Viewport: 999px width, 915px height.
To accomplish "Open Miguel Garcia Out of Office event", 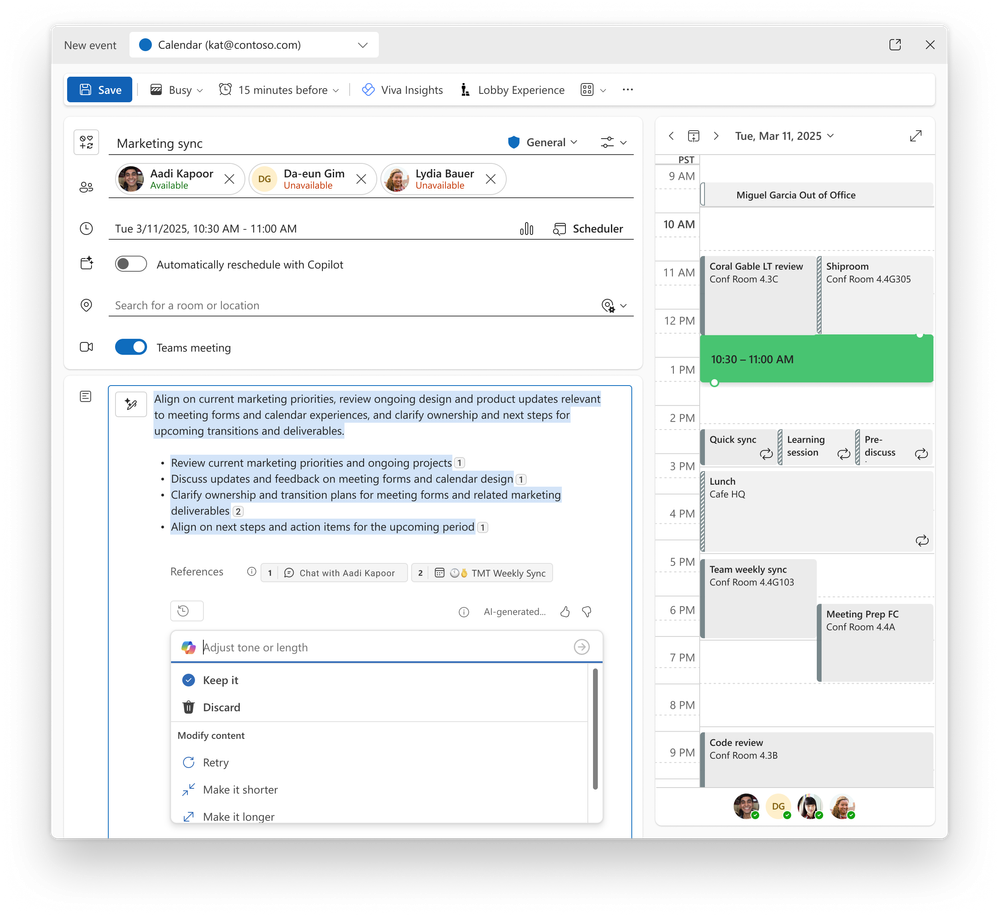I will click(817, 195).
